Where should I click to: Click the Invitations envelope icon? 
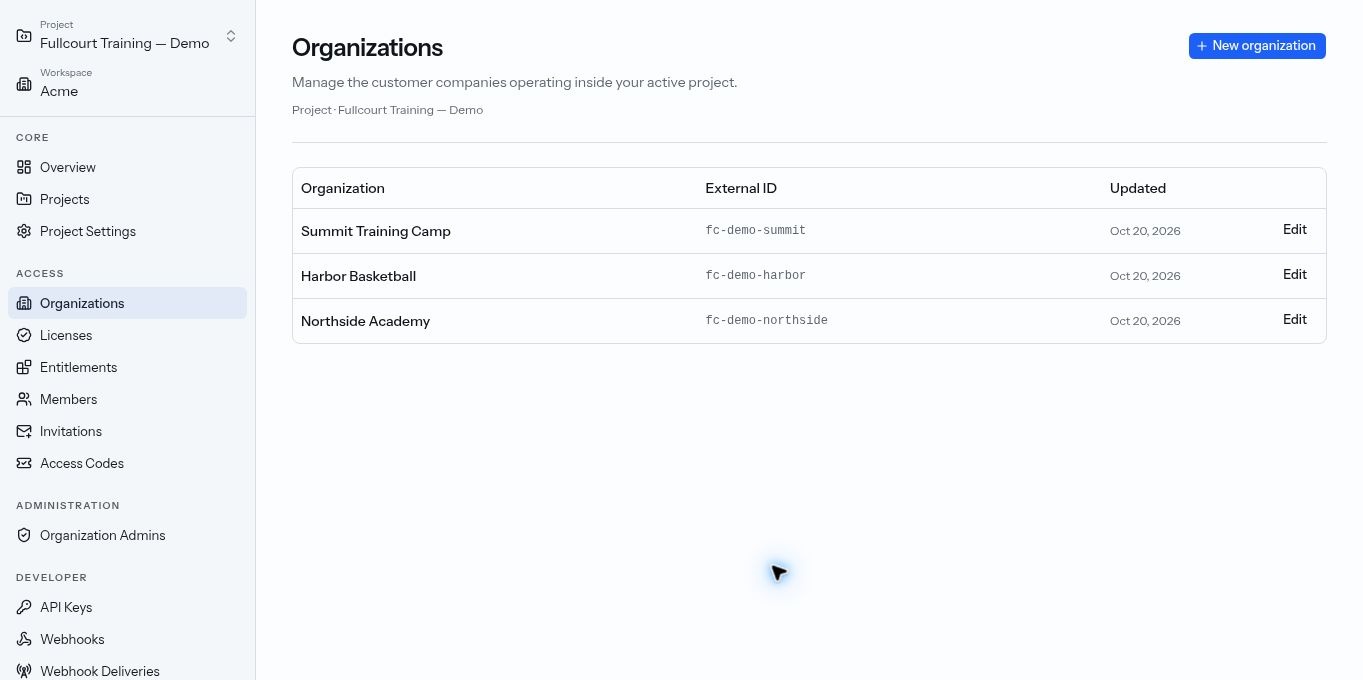tap(24, 431)
